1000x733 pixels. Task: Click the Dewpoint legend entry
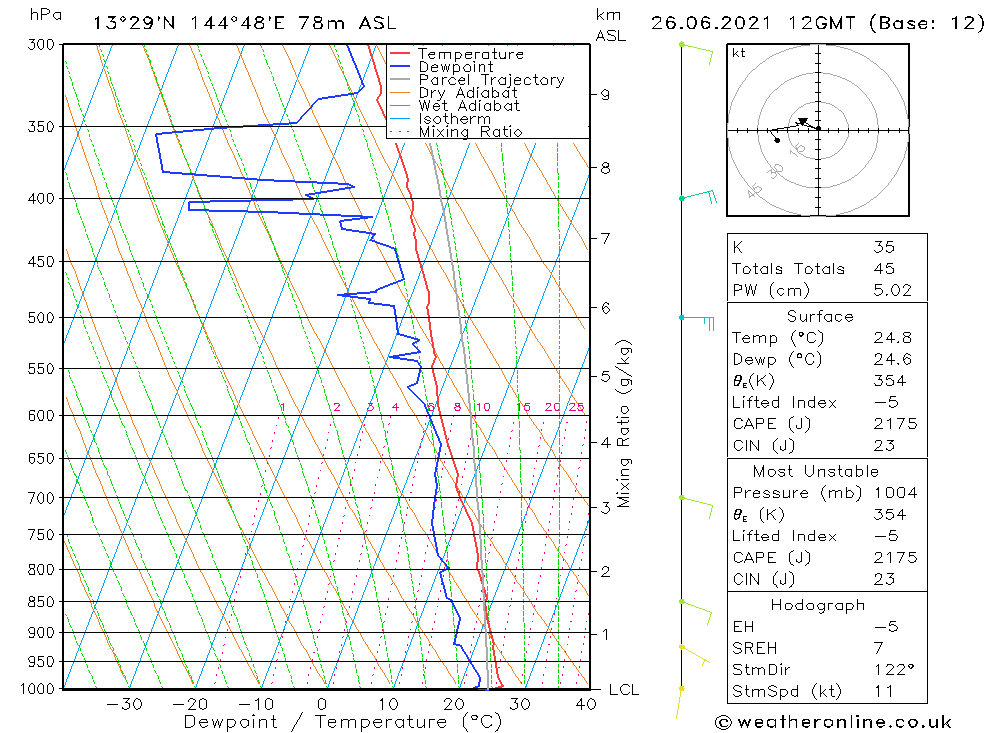pos(456,67)
